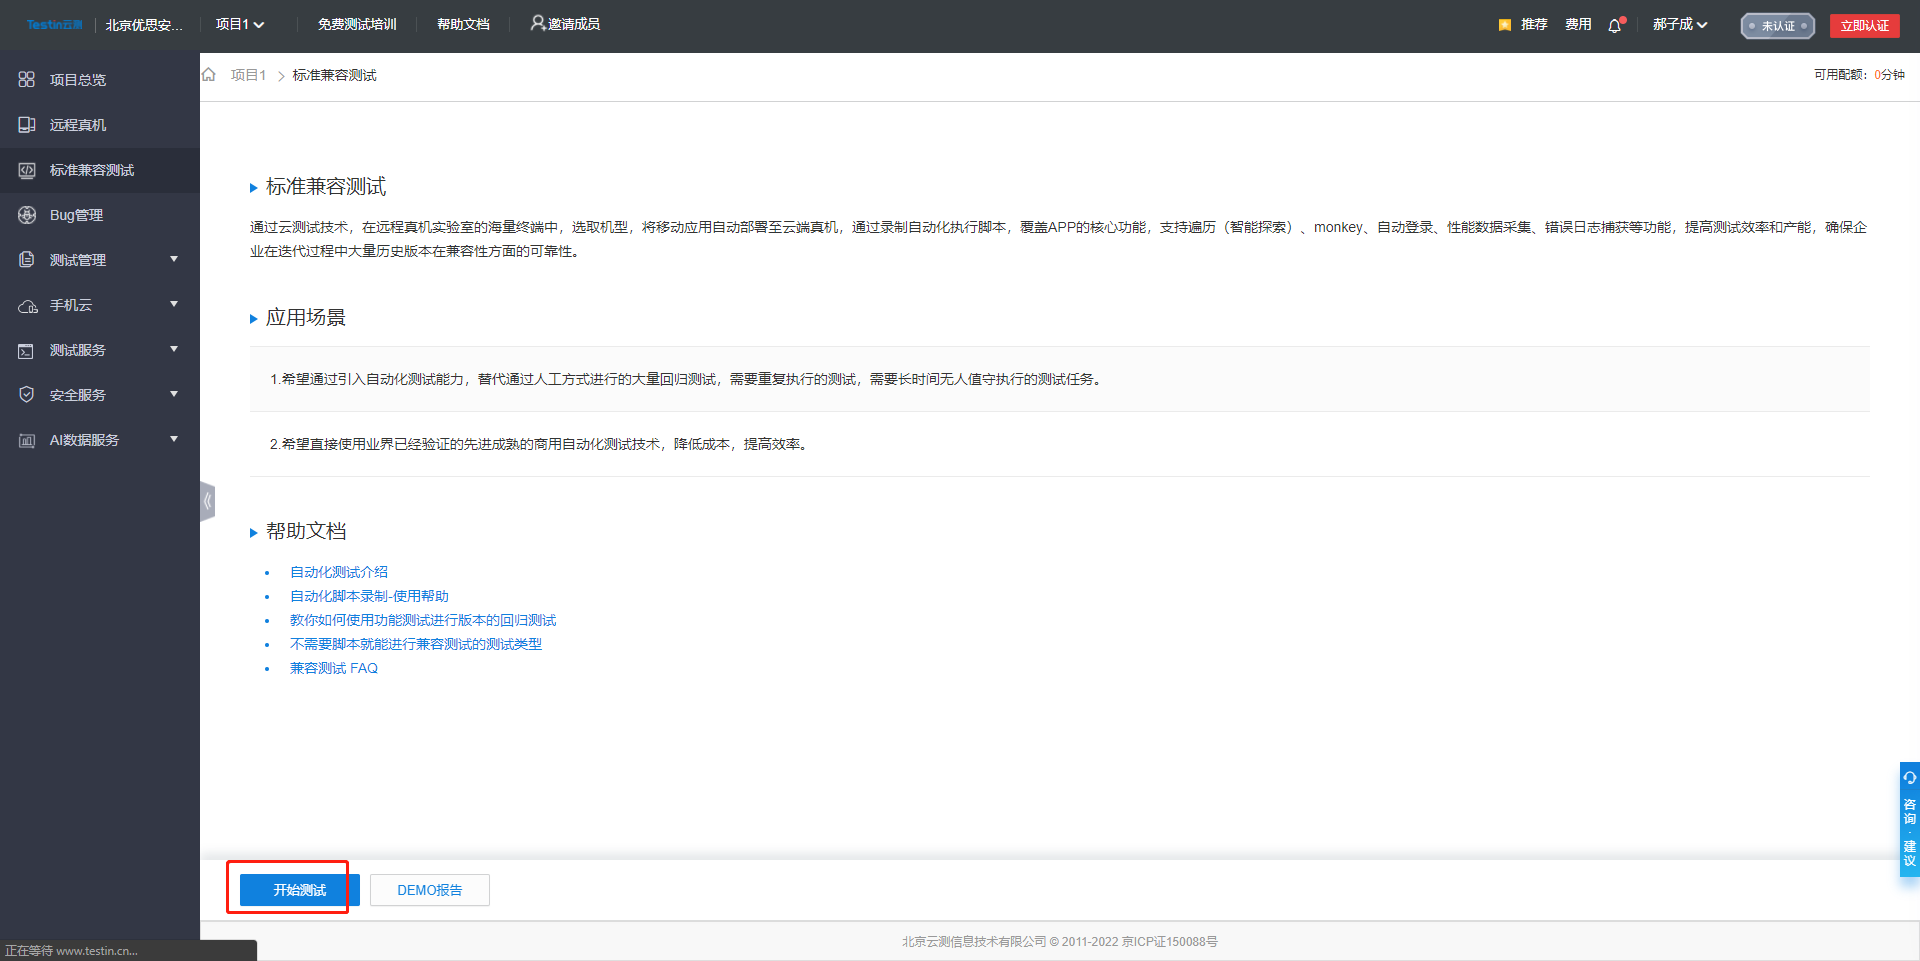Select 标准兼容测试 in sidebar
This screenshot has width=1920, height=961.
click(92, 170)
